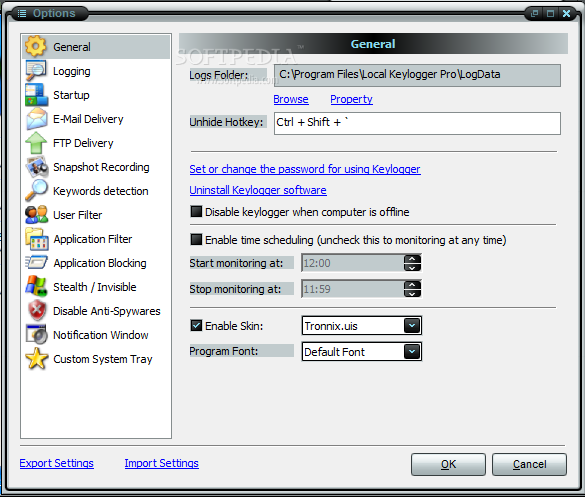Viewport: 585px width, 497px height.
Task: Select Custom System Tray entry
Action: pyautogui.click(x=96, y=359)
